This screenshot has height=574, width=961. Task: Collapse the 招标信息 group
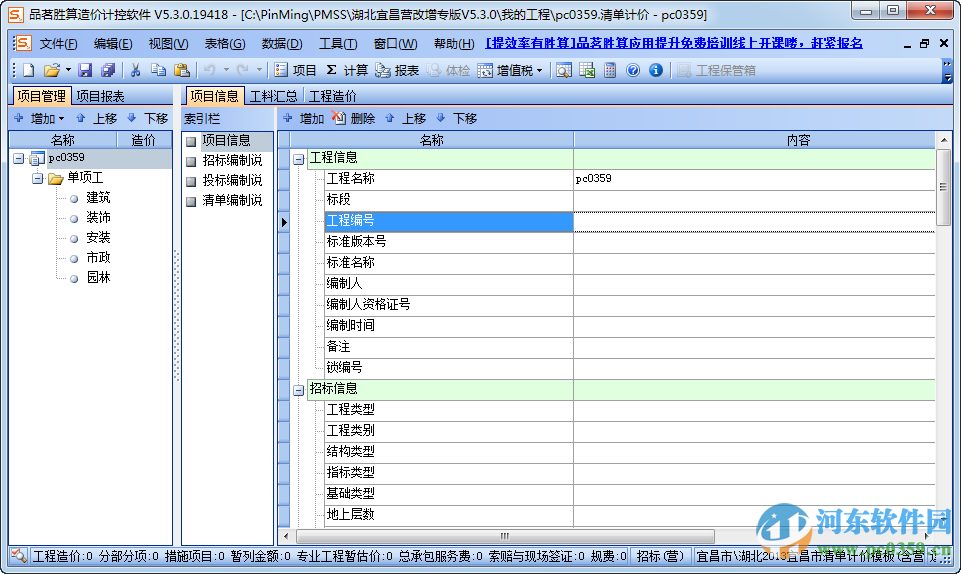click(298, 390)
